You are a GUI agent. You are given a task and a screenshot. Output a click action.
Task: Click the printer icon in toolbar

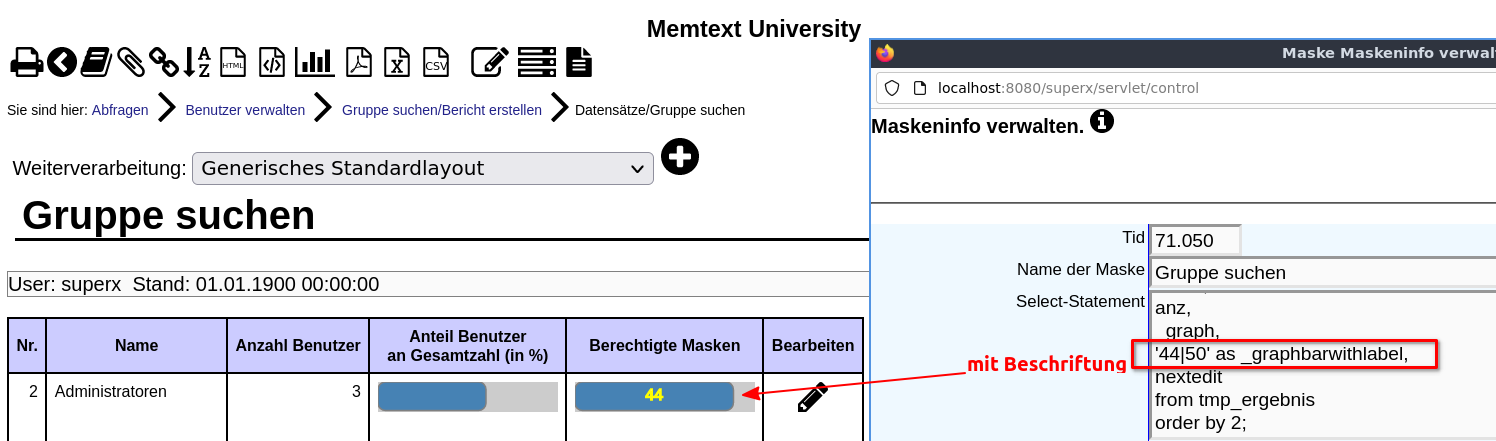click(27, 62)
